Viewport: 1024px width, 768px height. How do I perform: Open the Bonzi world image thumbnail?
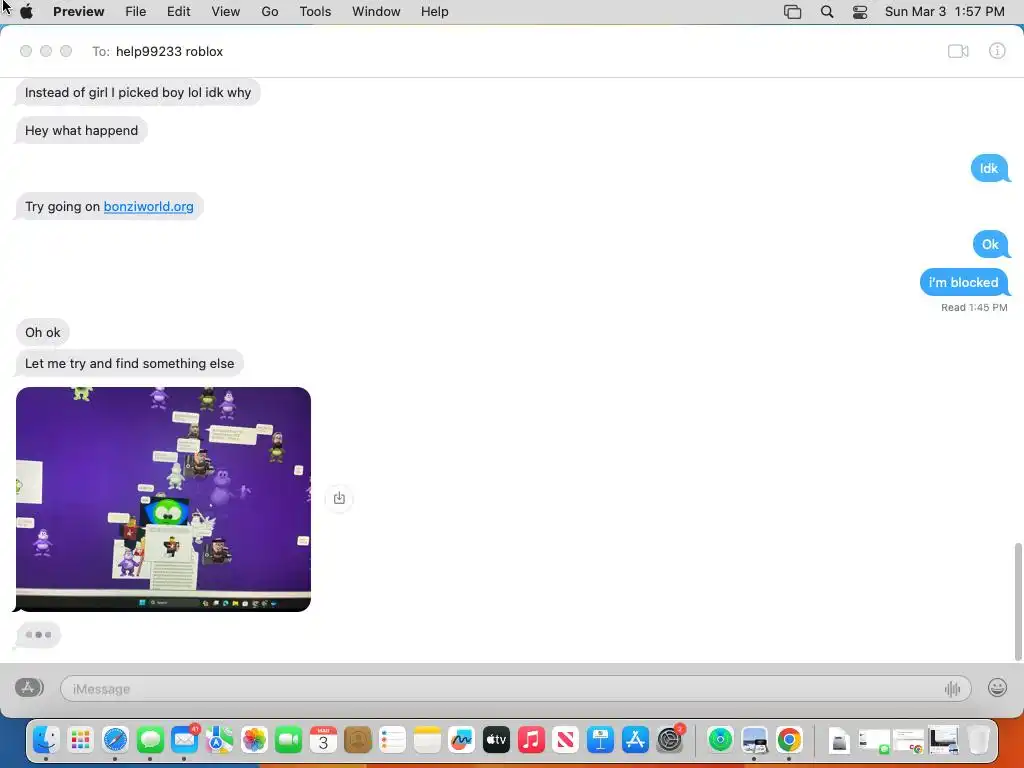click(163, 499)
